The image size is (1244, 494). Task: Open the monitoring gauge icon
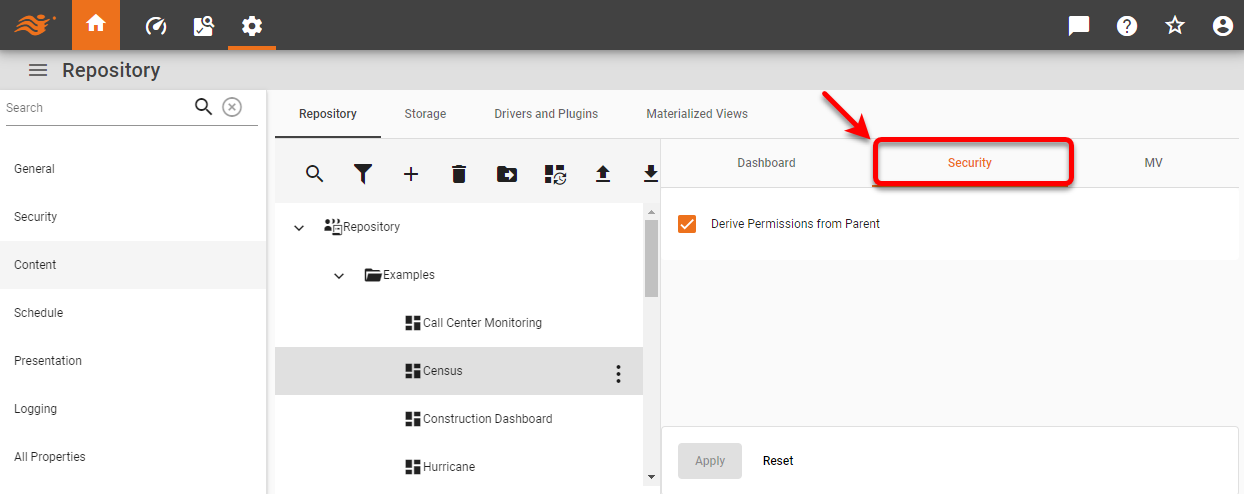point(156,26)
